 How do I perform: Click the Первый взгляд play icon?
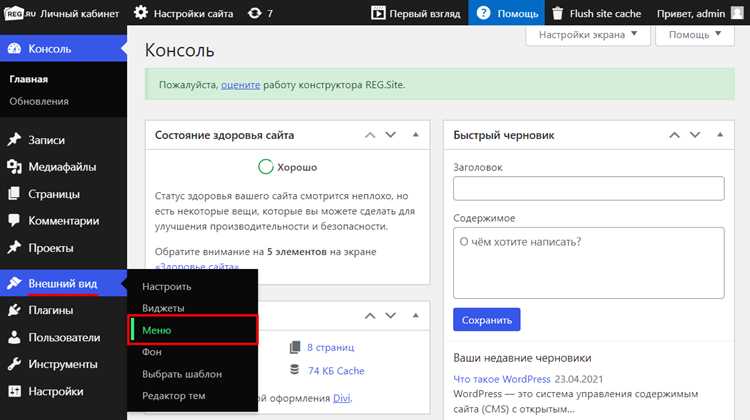378,13
